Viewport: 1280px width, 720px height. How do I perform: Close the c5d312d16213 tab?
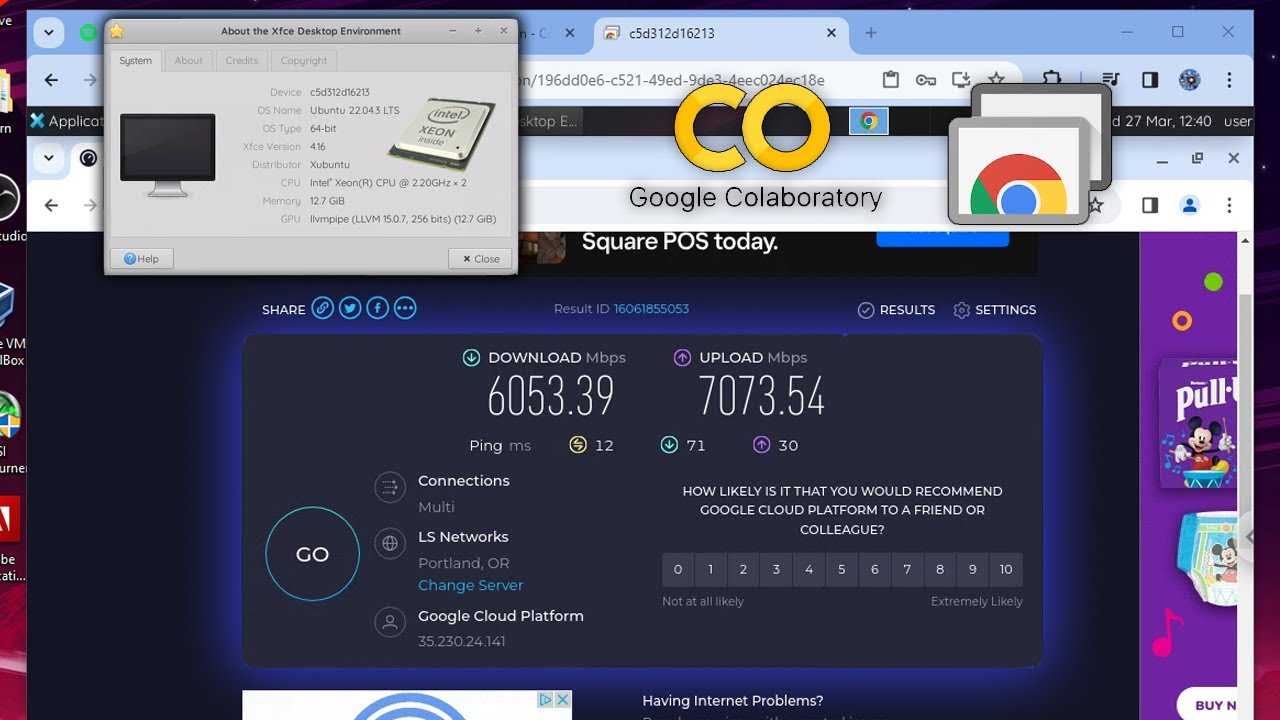coord(831,33)
